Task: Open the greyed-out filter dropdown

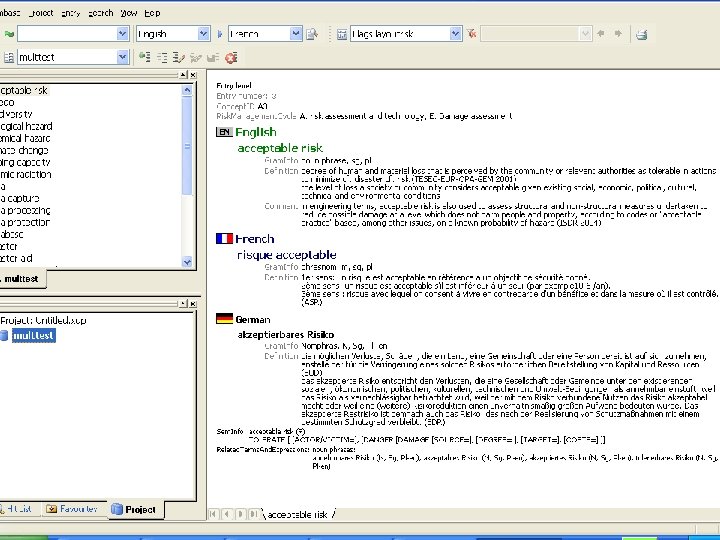Action: (585, 34)
